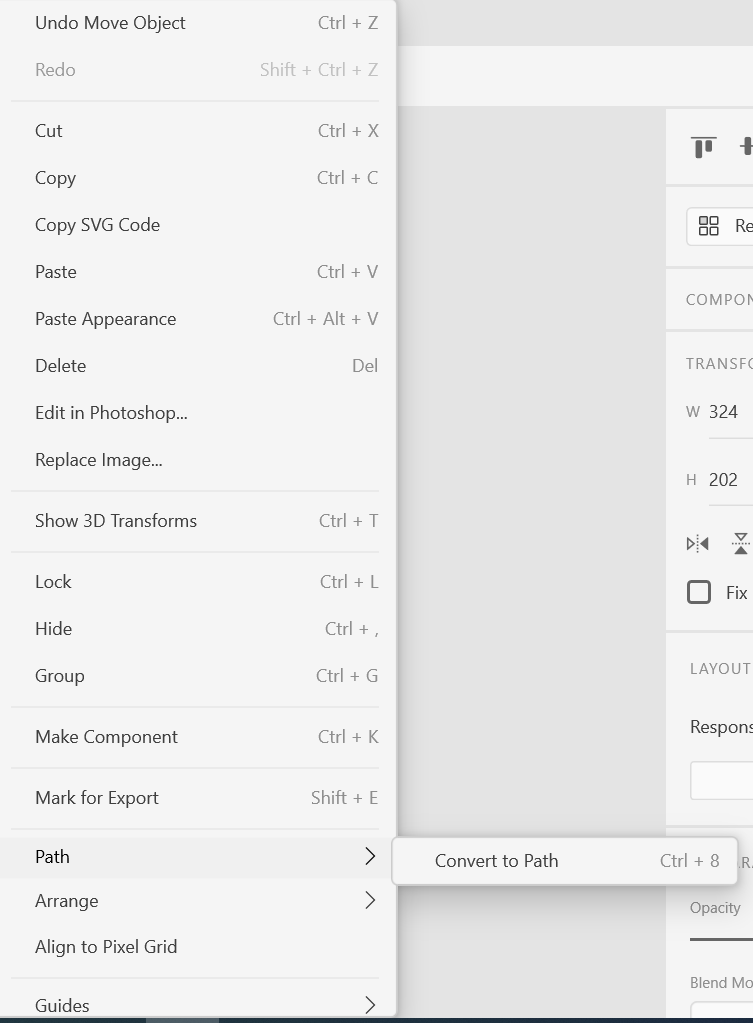Choose Mark for Export

point(97,797)
